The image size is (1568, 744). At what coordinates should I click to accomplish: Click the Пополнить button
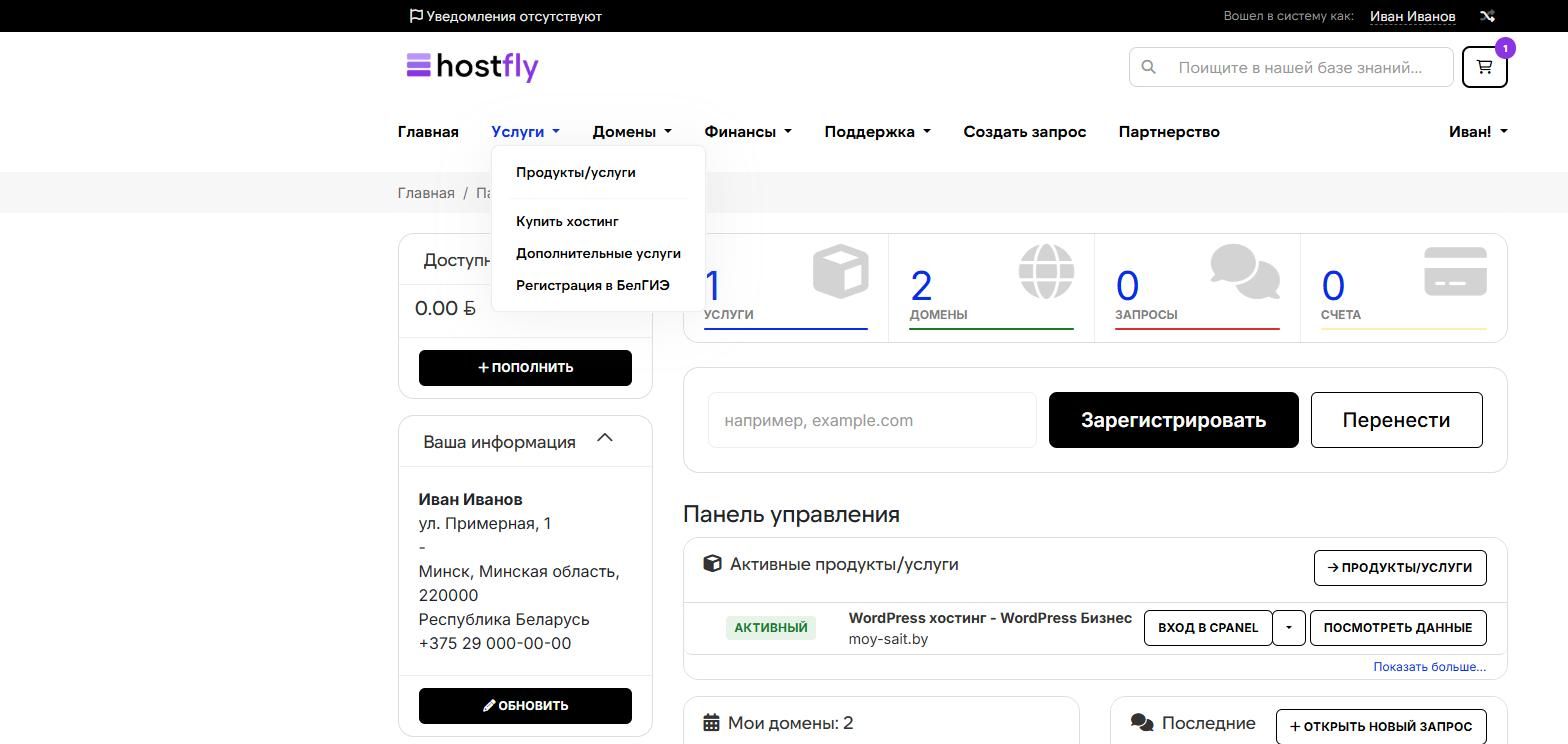[525, 367]
